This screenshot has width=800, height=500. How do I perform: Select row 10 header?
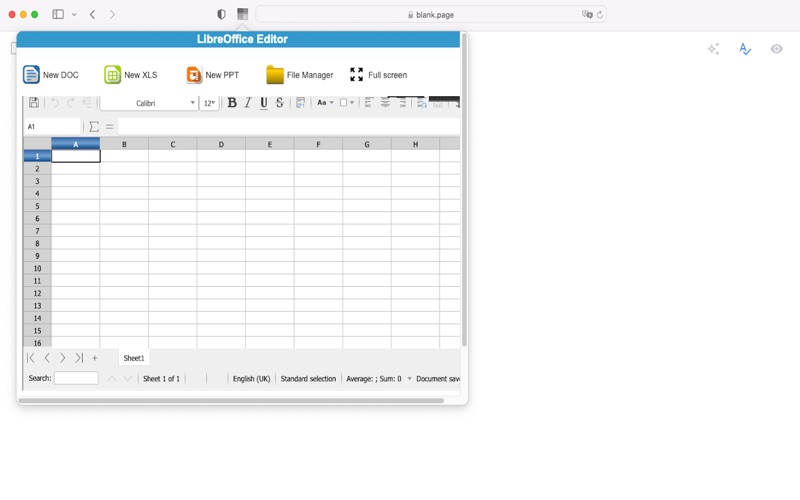[37, 268]
